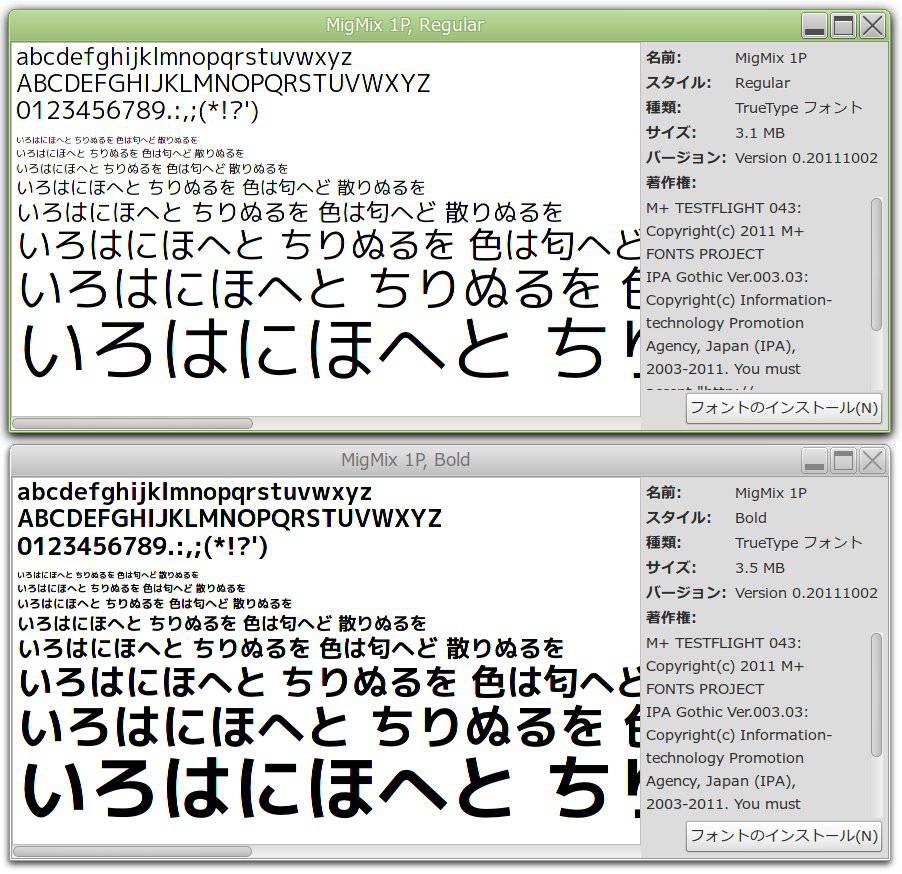The height and width of the screenshot is (874, 902).
Task: Maximize the MigMix 1P Regular window
Action: pos(844,26)
